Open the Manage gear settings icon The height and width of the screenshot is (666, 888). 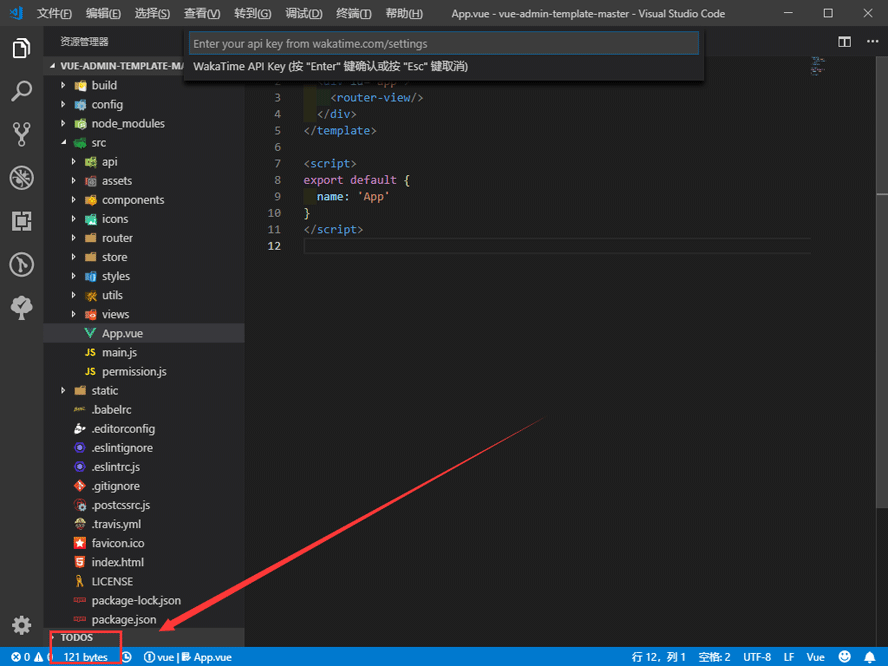22,625
